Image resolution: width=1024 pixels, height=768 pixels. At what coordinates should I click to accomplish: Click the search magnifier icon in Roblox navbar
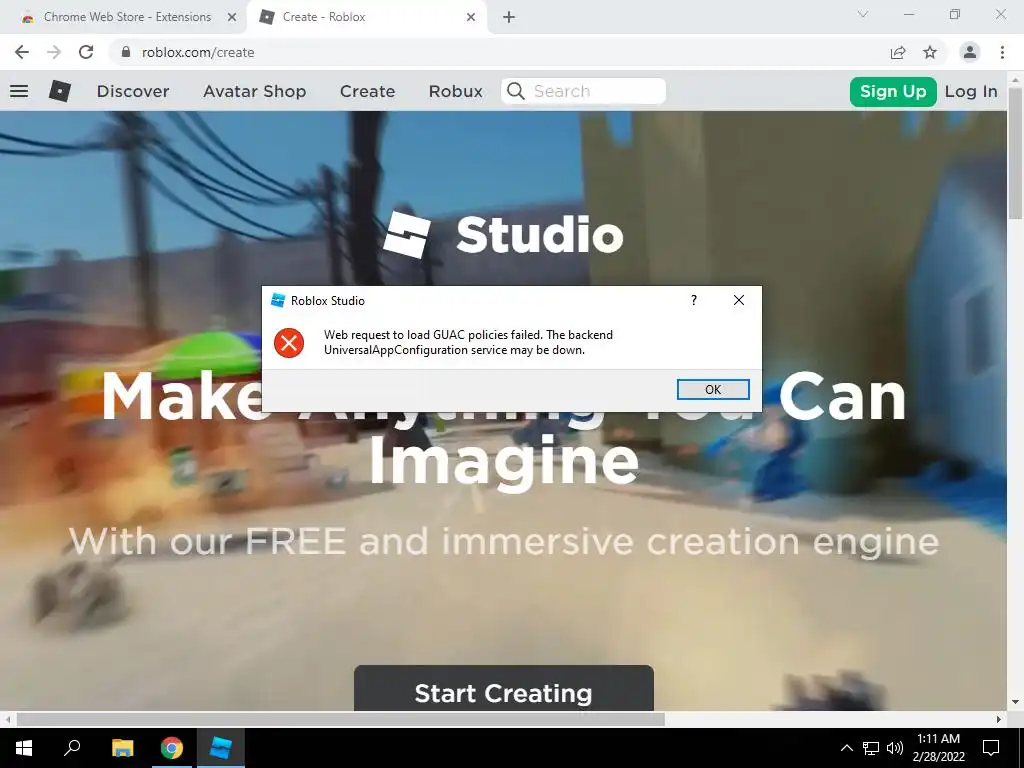[515, 91]
